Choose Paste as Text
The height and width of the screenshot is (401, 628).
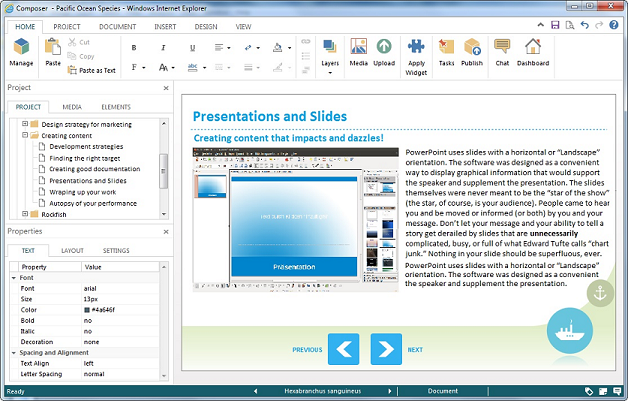92,70
